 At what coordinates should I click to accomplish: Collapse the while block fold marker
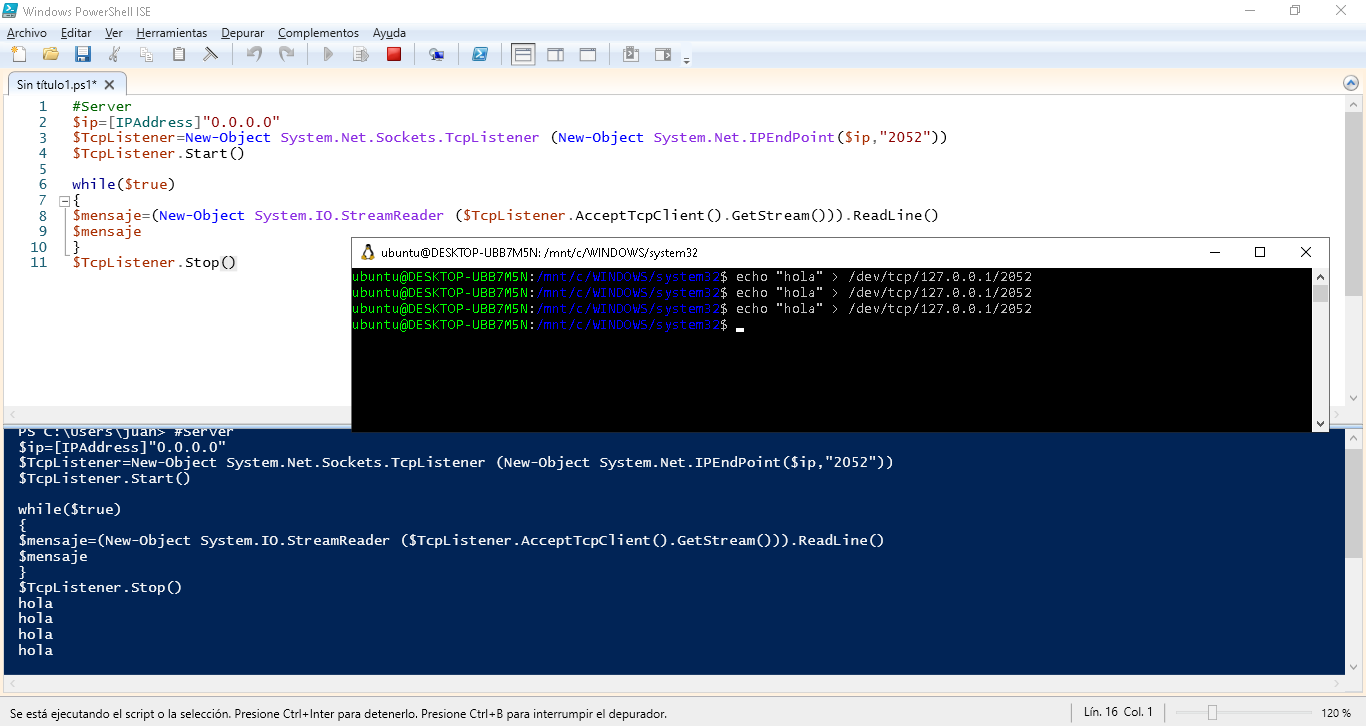[x=64, y=200]
